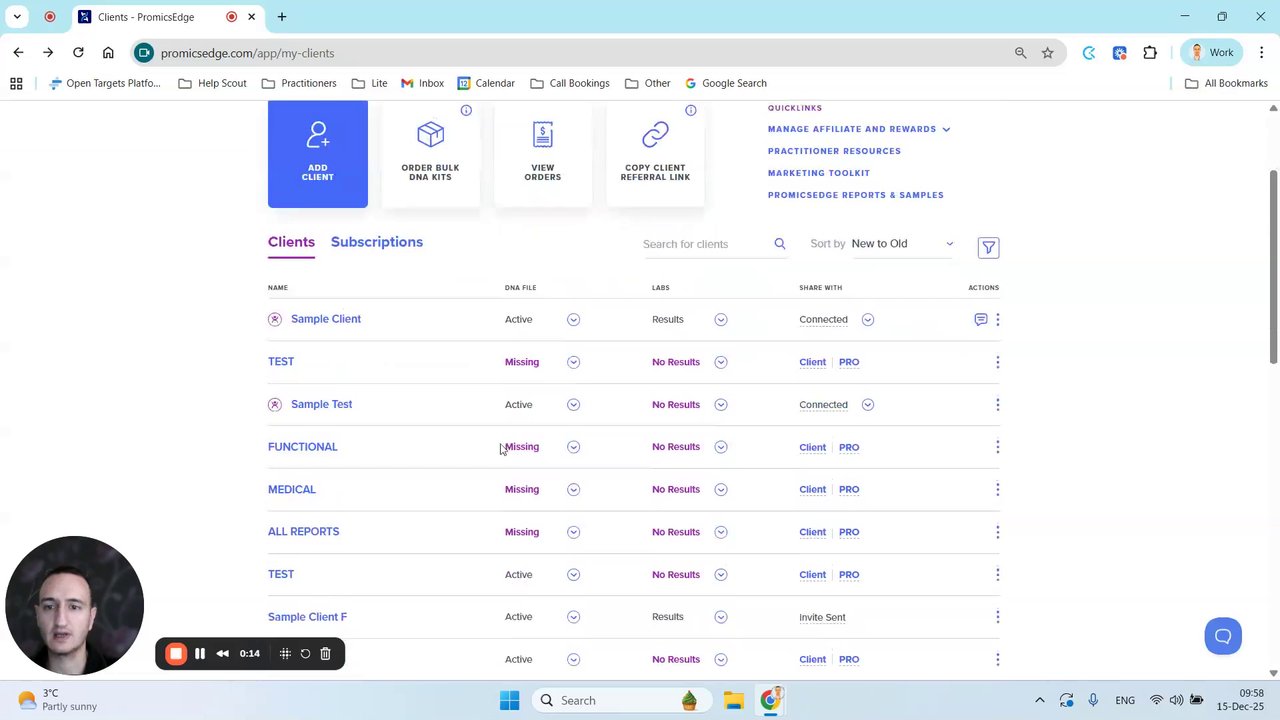Open File Explorer from the taskbar
This screenshot has width=1280, height=720.
point(733,700)
